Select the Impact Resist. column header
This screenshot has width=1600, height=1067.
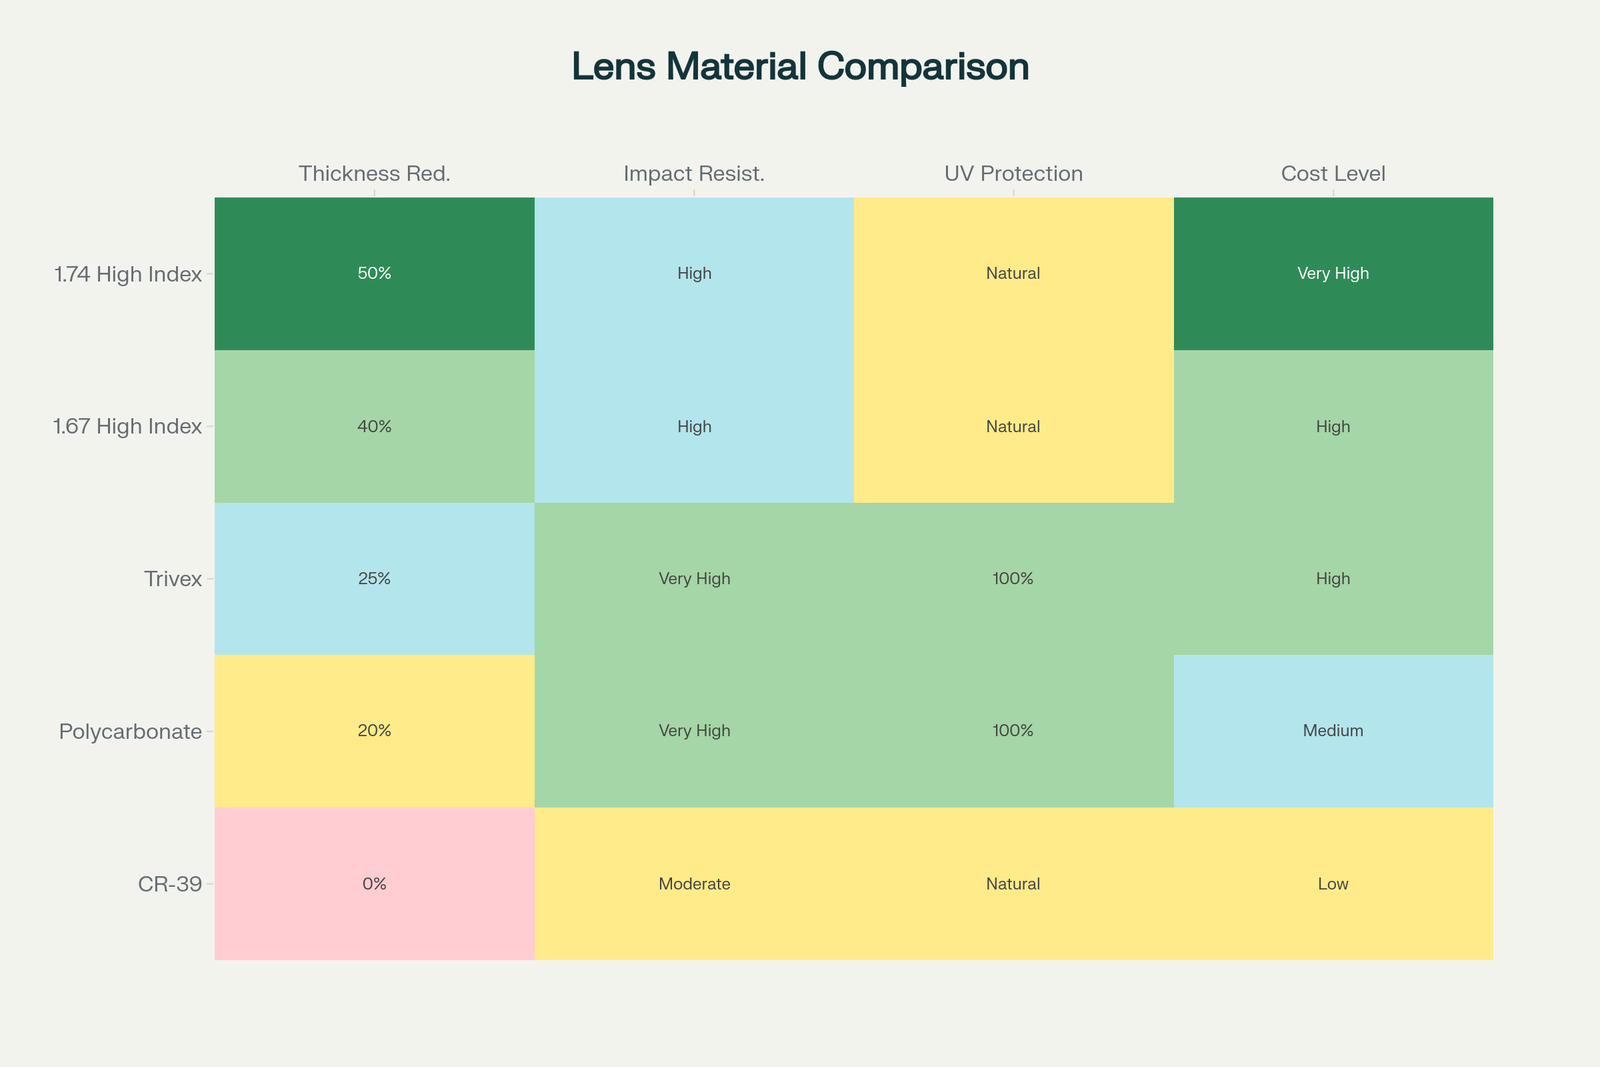click(694, 174)
